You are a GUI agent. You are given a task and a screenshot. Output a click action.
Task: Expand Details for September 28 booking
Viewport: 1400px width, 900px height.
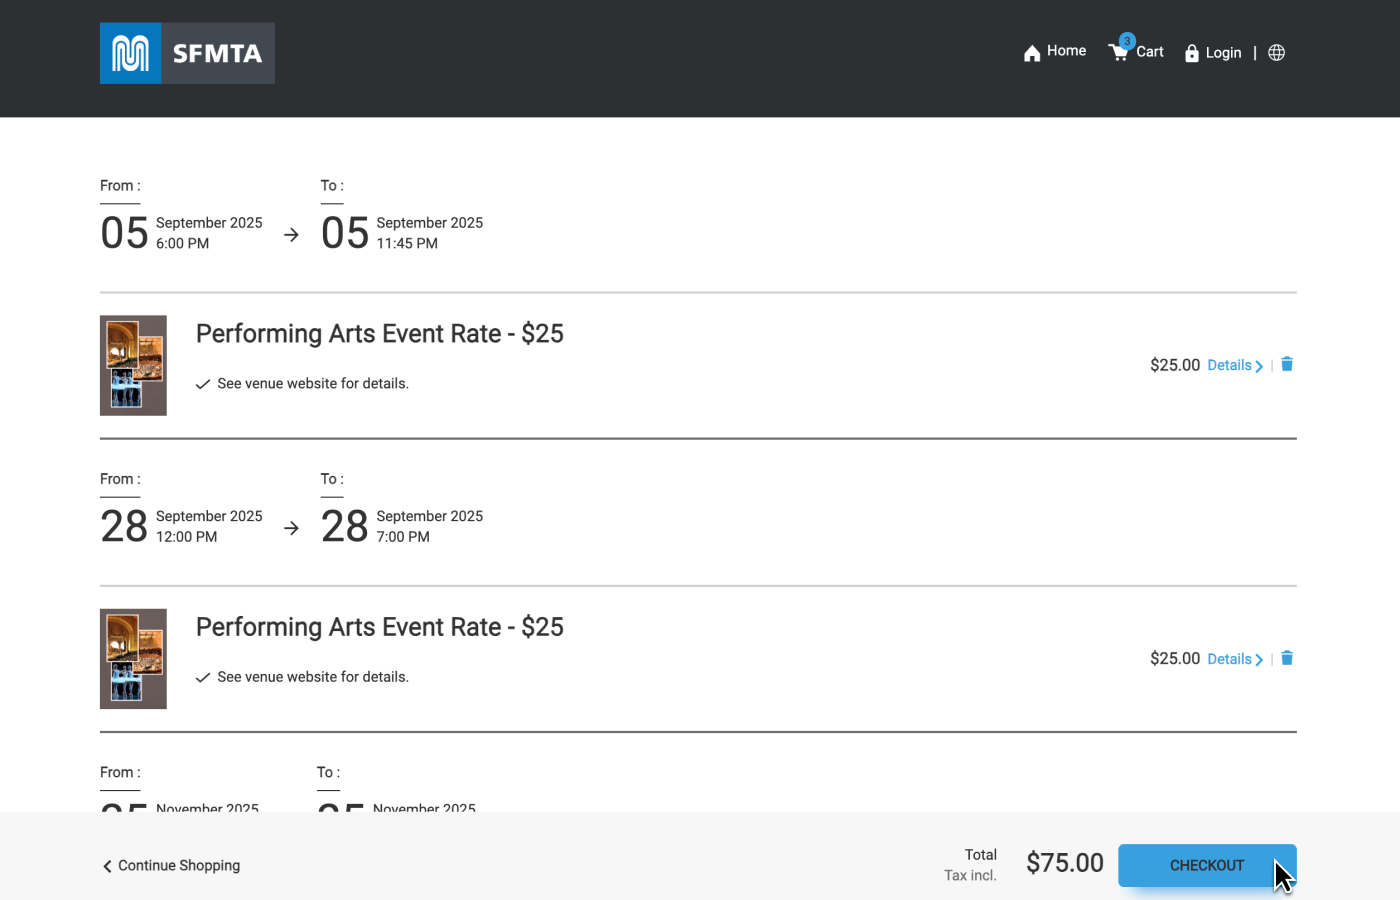(1234, 659)
